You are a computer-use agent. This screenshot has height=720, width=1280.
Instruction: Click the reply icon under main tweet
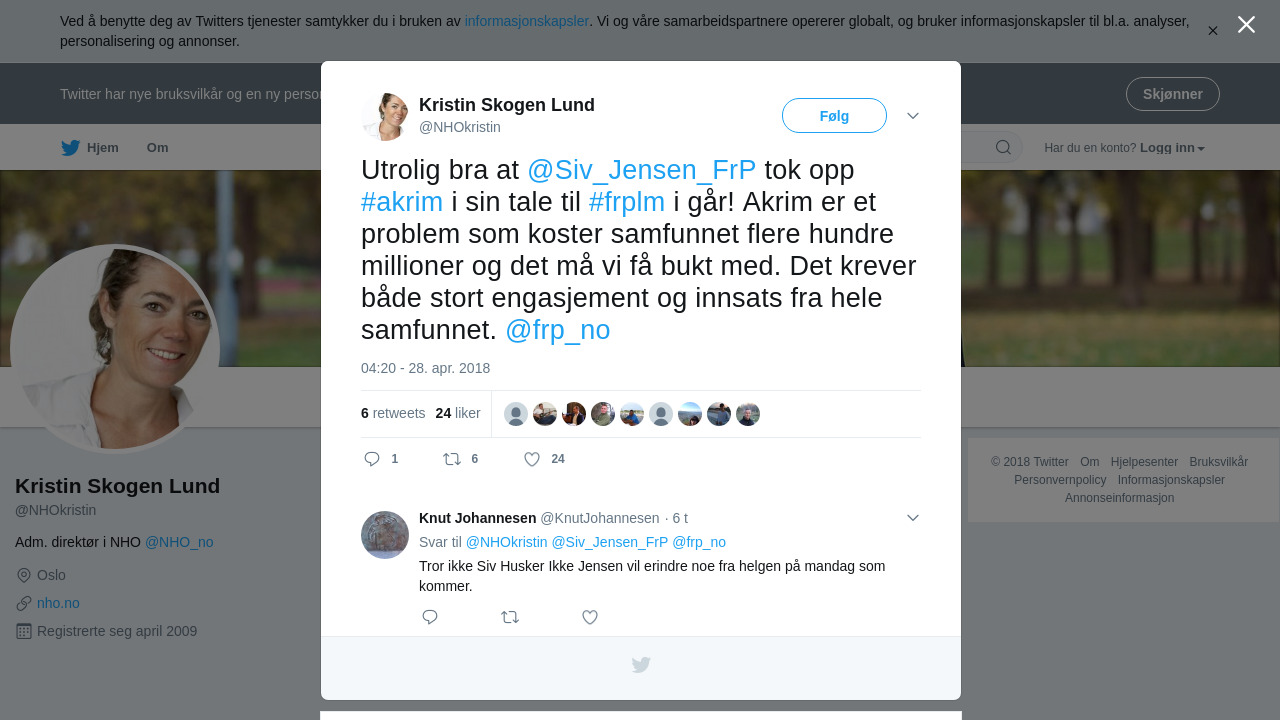pos(372,459)
